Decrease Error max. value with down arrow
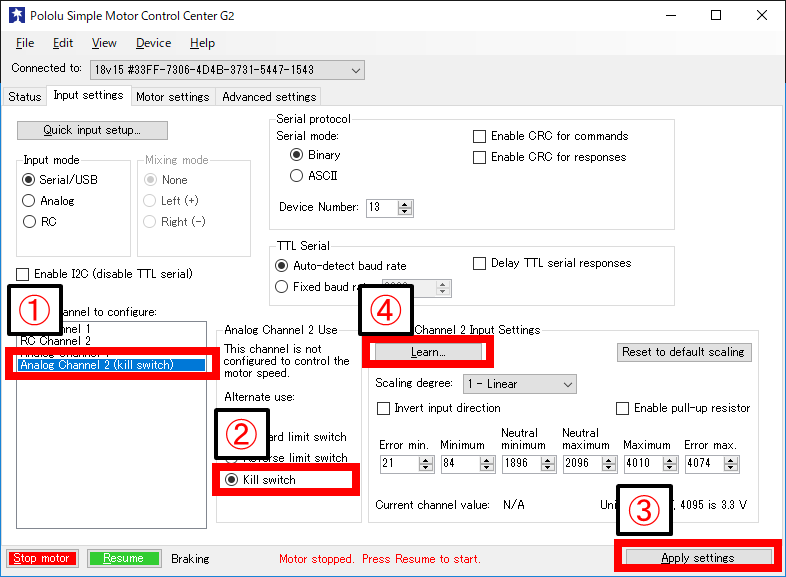786x577 pixels. (x=731, y=468)
